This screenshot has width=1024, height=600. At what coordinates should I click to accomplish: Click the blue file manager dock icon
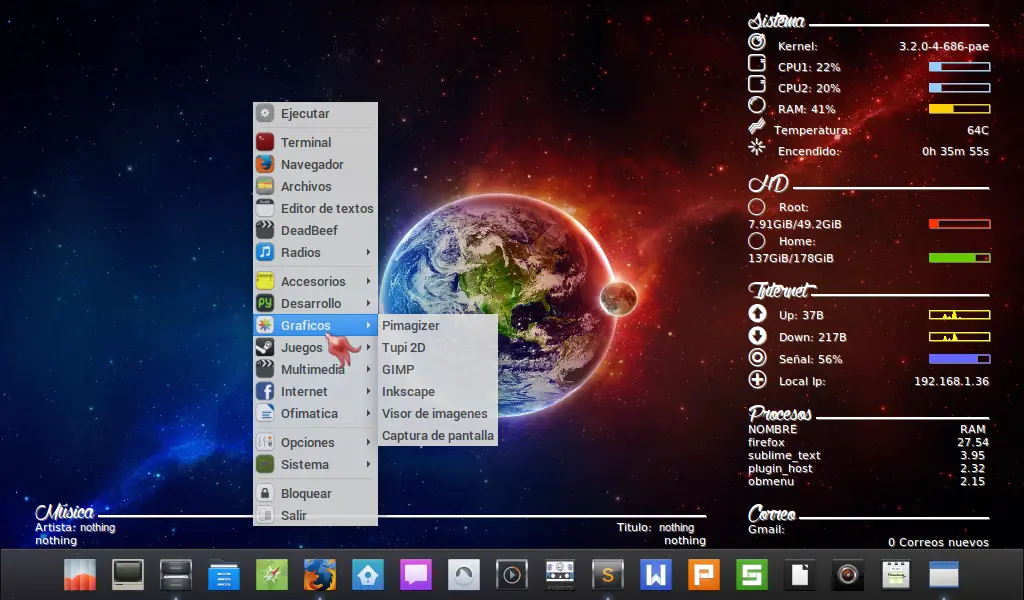click(223, 575)
